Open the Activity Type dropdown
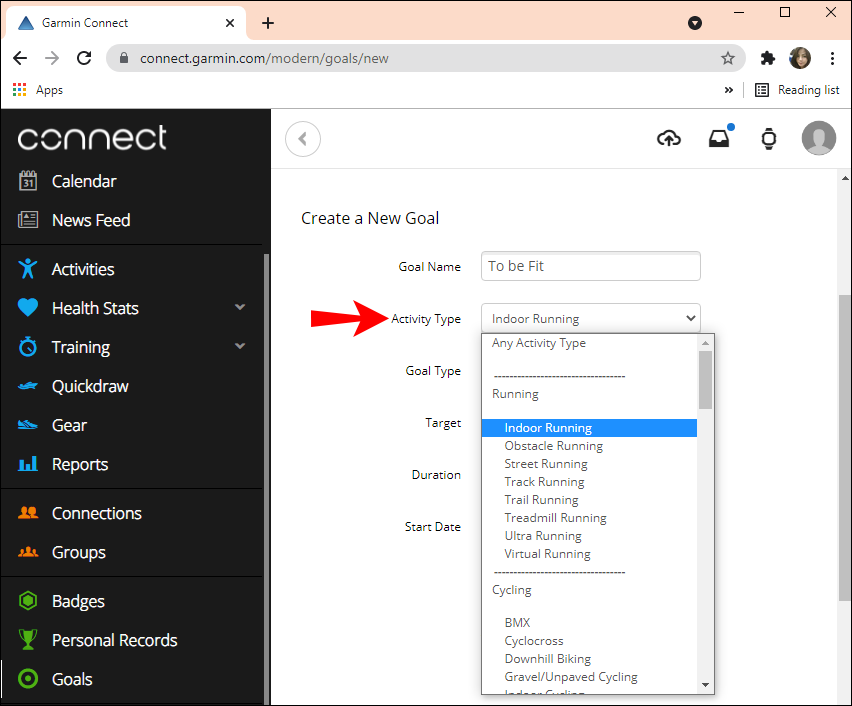Image resolution: width=852 pixels, height=706 pixels. click(x=590, y=319)
